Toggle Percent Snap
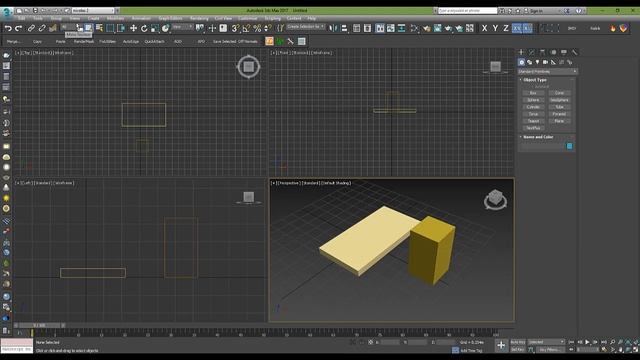 [257, 28]
